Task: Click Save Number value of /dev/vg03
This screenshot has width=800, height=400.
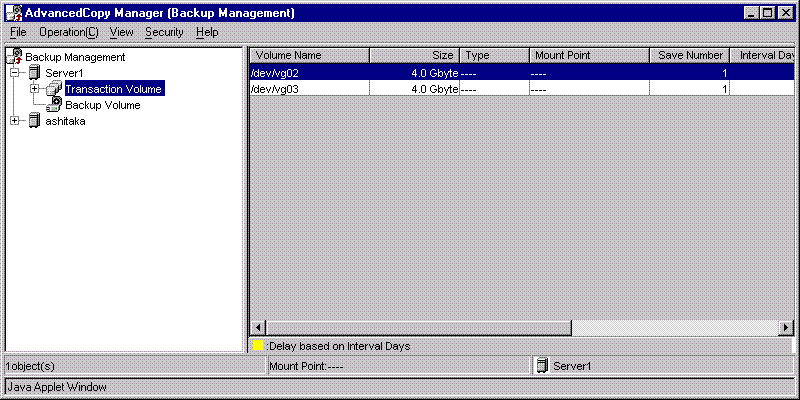Action: pyautogui.click(x=724, y=89)
